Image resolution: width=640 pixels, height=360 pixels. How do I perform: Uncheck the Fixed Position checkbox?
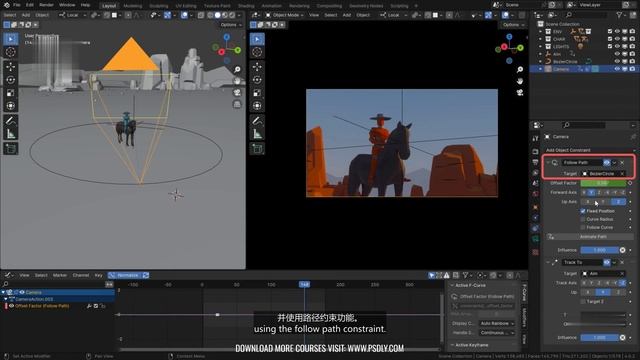583,211
